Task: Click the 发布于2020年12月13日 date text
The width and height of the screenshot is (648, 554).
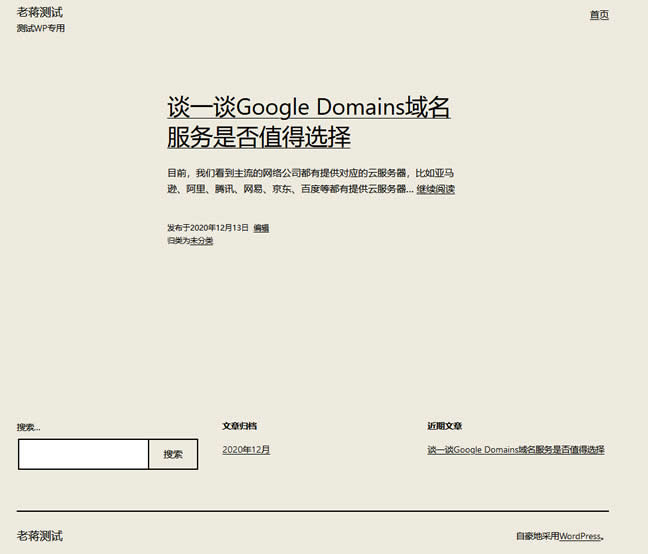Action: coord(208,228)
